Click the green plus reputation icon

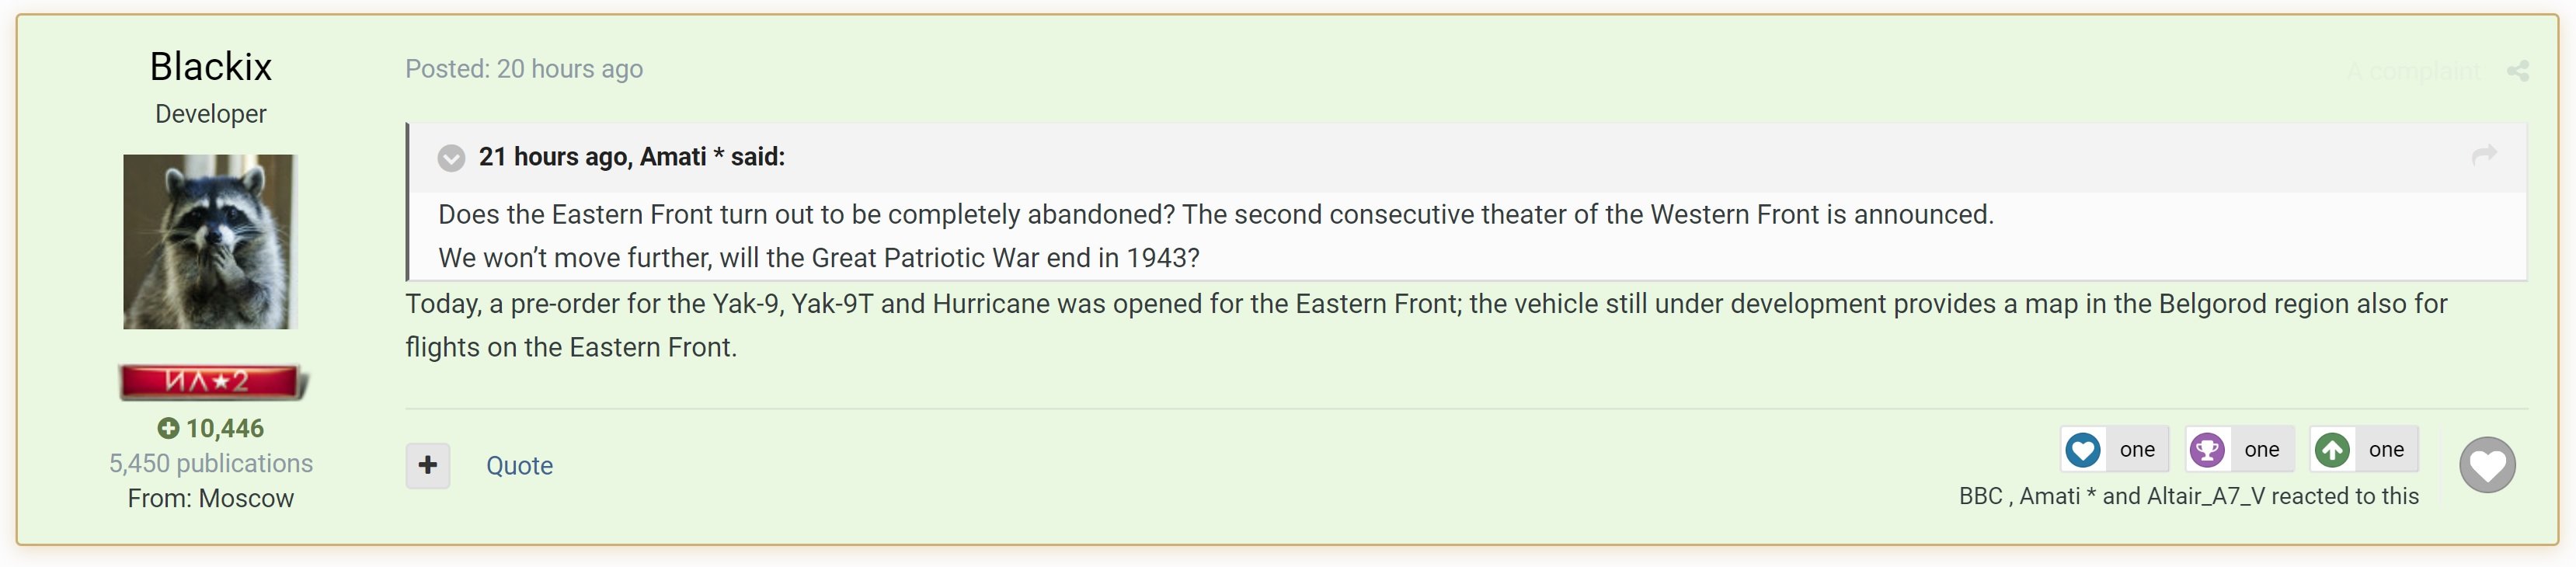(x=168, y=429)
